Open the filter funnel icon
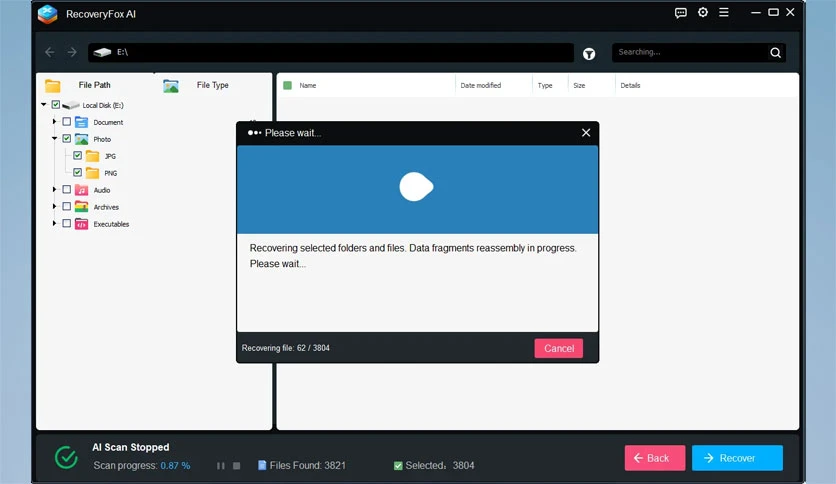 (x=589, y=54)
